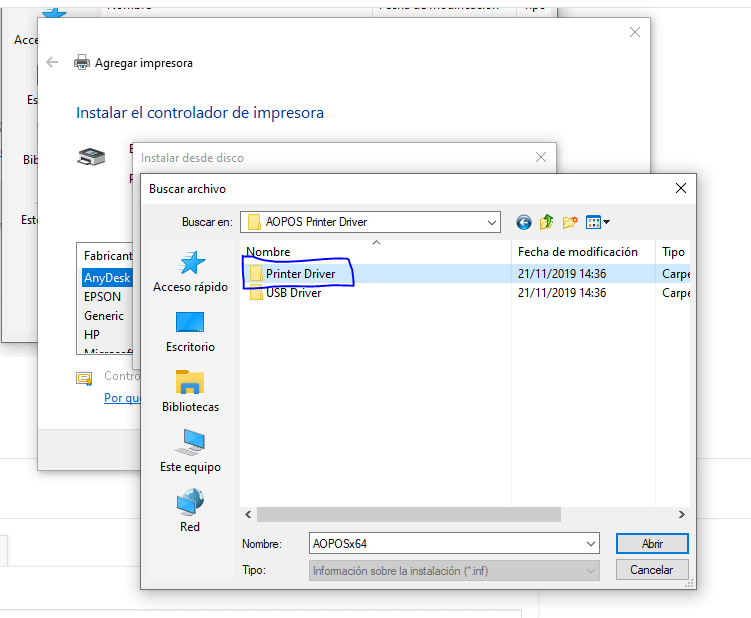Click the horizontal scrollbar thumb
The height and width of the screenshot is (618, 751).
[409, 515]
